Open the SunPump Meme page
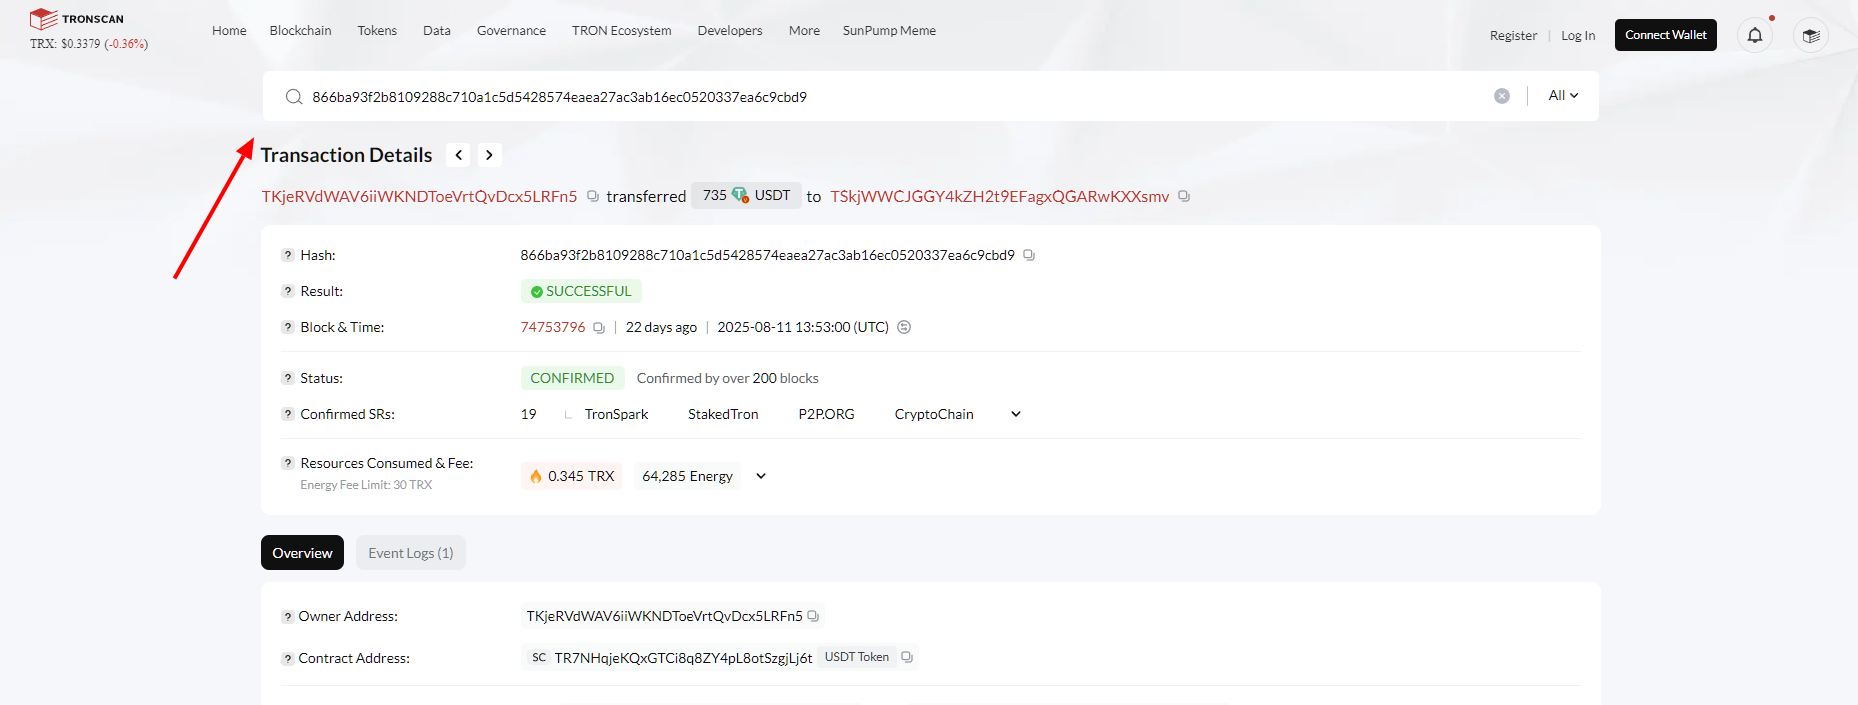Image resolution: width=1858 pixels, height=705 pixels. 889,31
